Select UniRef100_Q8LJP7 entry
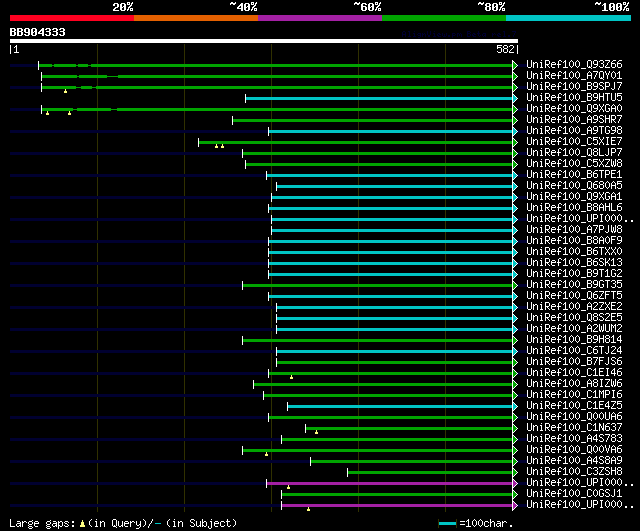Viewport: 640px width, 531px height. click(x=574, y=153)
